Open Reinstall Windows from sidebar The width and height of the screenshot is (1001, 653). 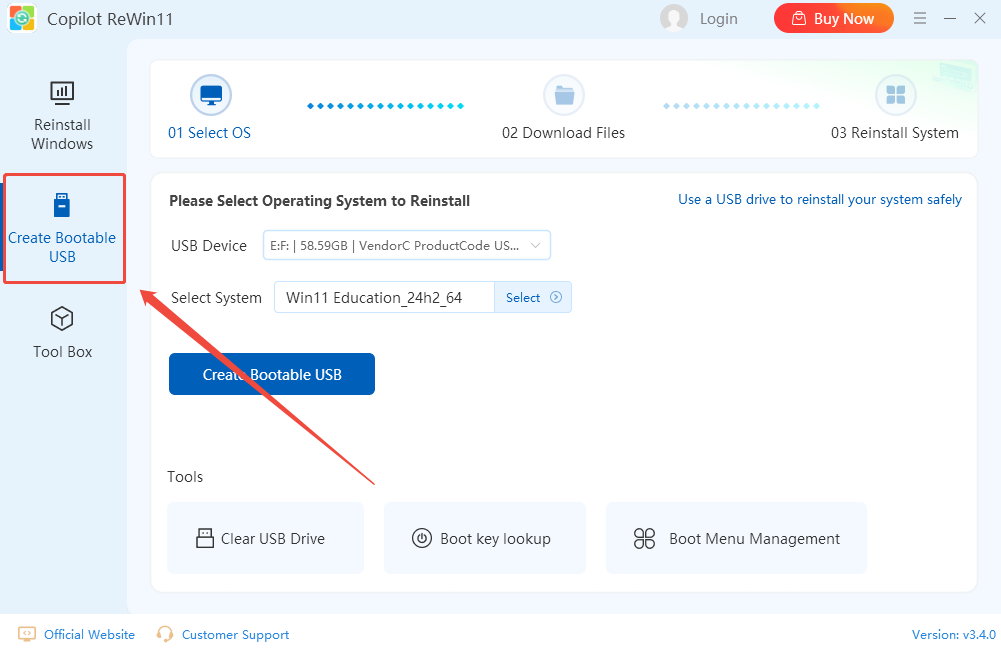(x=62, y=116)
